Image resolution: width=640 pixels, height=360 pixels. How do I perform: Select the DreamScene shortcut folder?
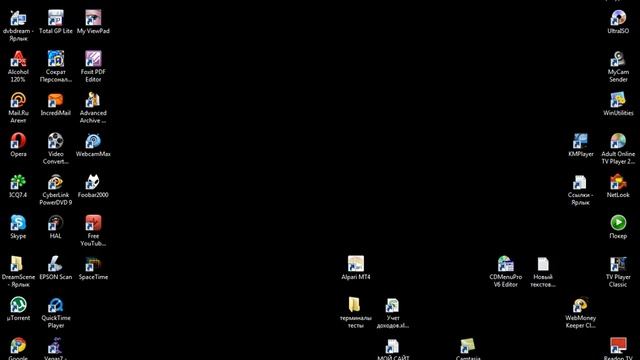point(18,264)
